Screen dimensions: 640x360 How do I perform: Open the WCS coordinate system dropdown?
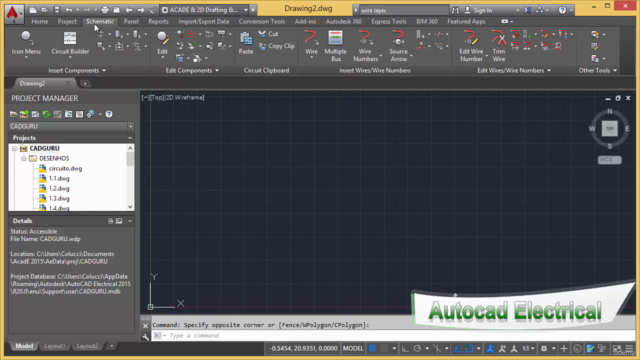(x=609, y=160)
